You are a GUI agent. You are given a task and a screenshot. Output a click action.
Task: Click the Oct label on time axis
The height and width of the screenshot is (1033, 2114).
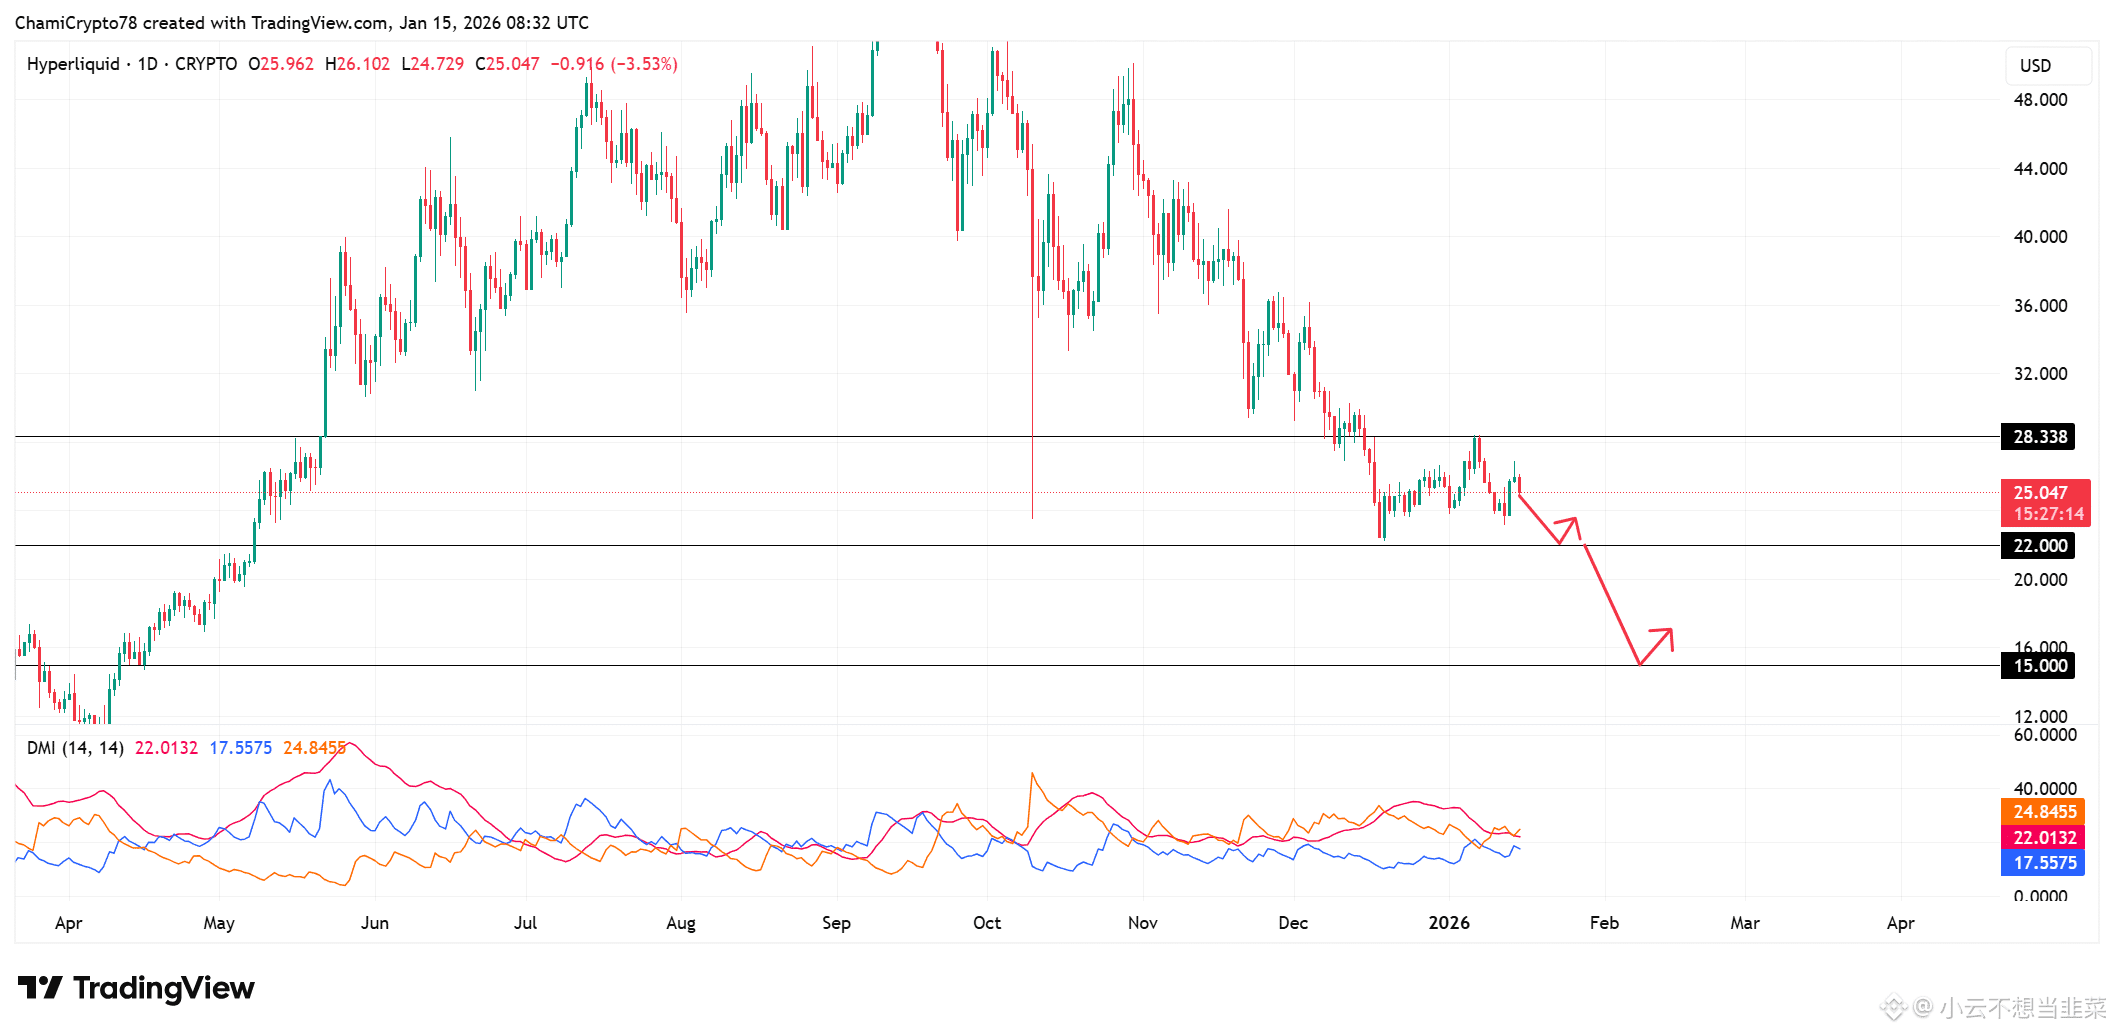[987, 923]
